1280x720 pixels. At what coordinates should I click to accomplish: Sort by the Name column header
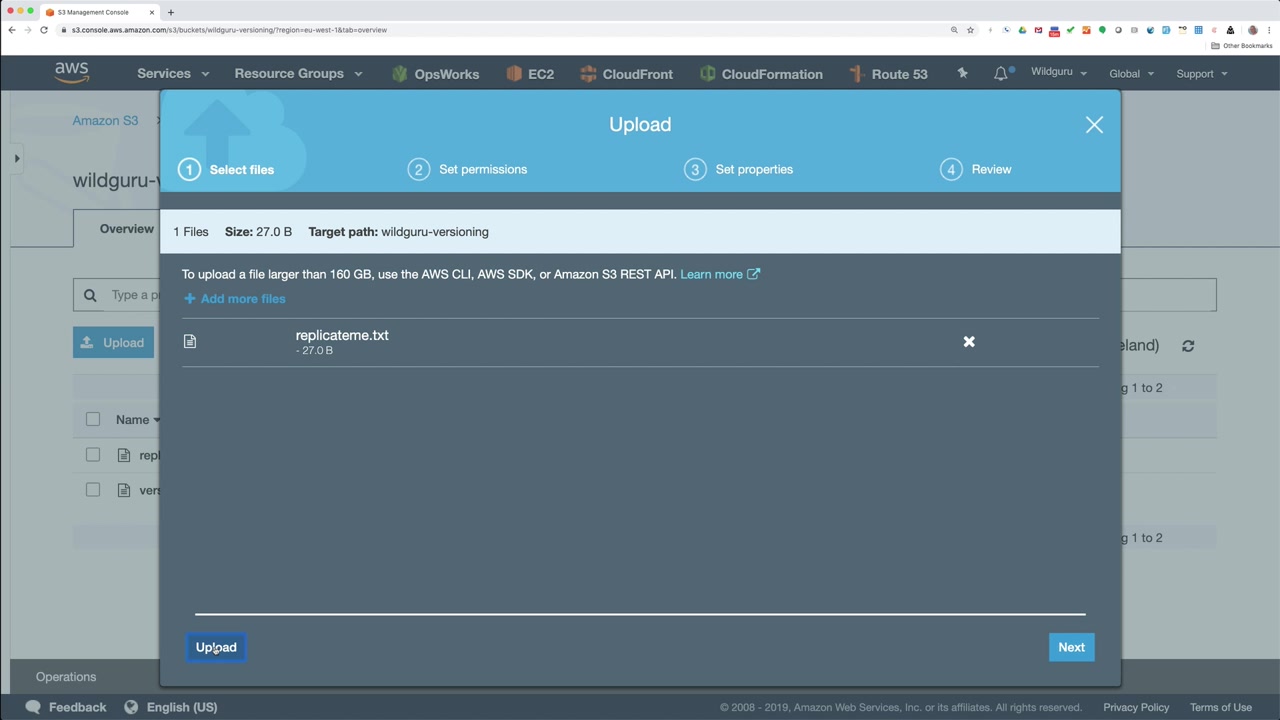138,420
